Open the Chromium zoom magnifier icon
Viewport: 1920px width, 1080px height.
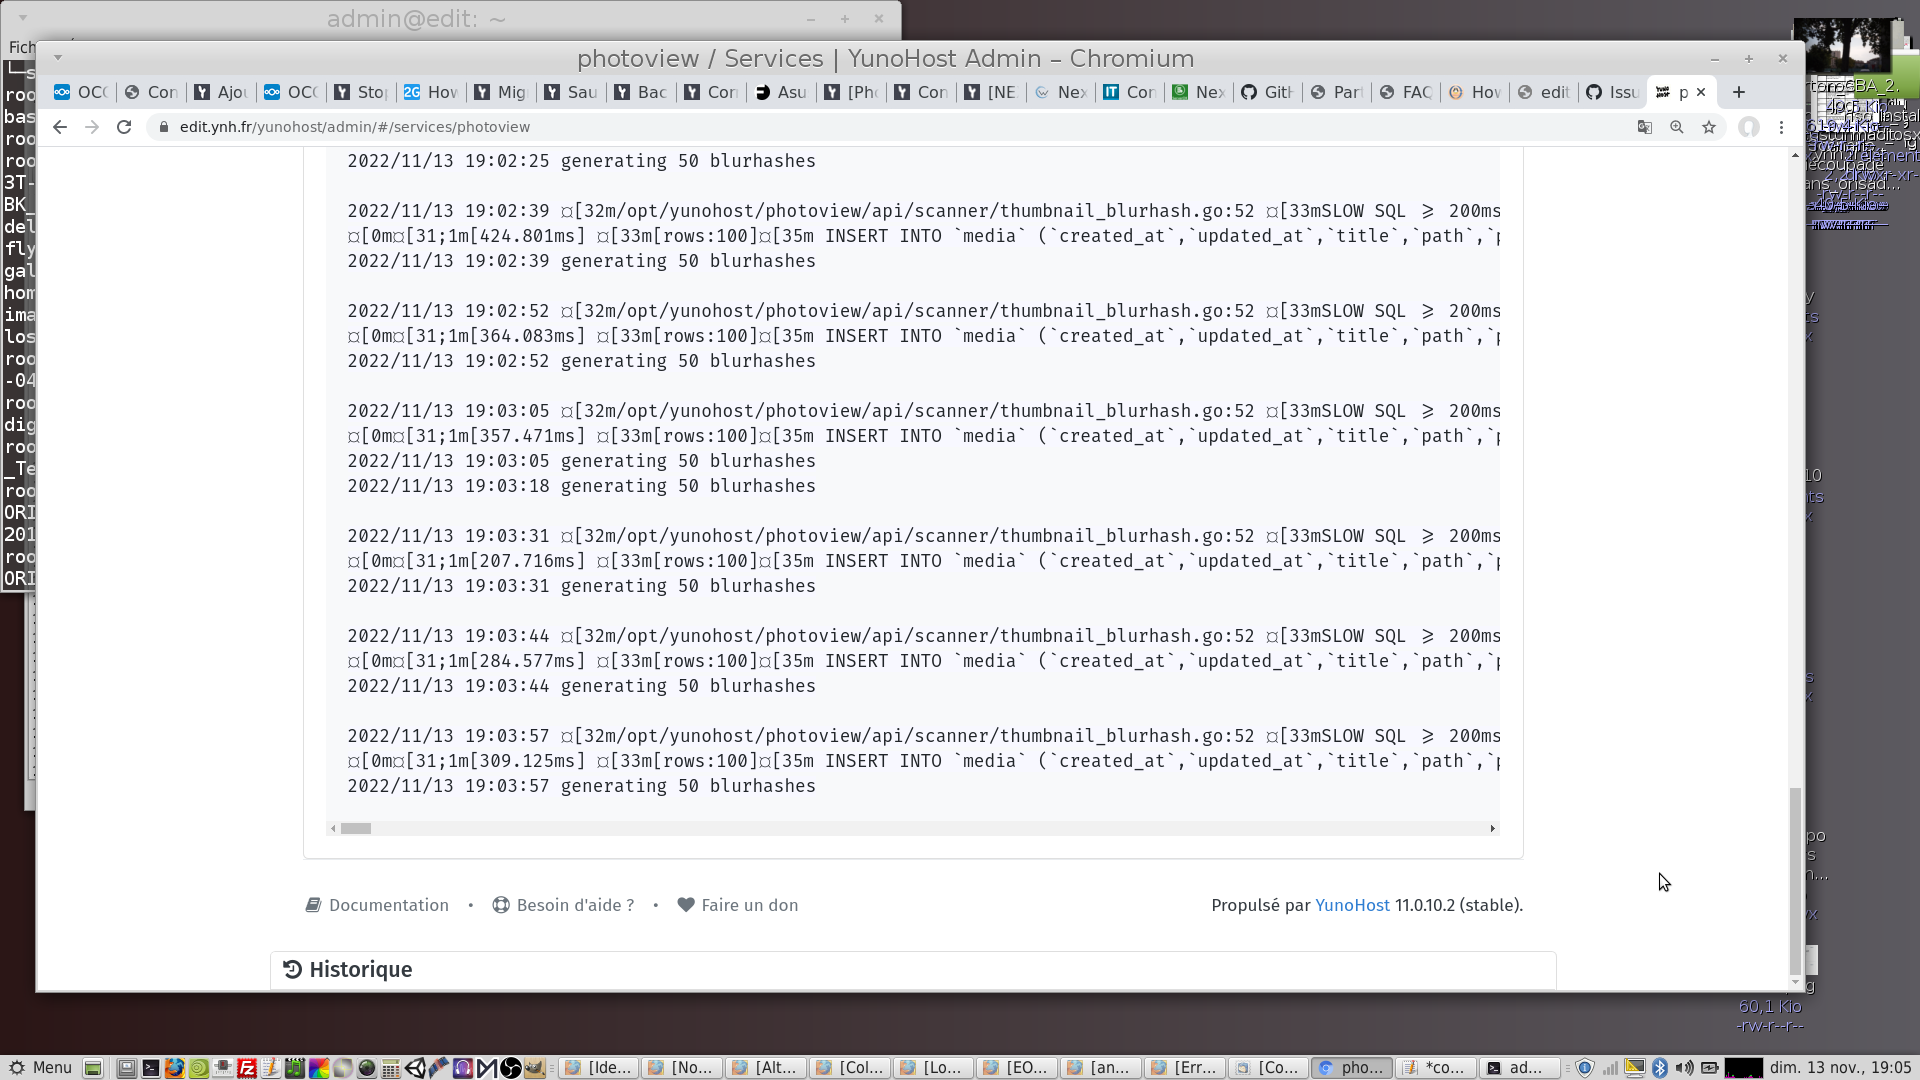pos(1677,127)
